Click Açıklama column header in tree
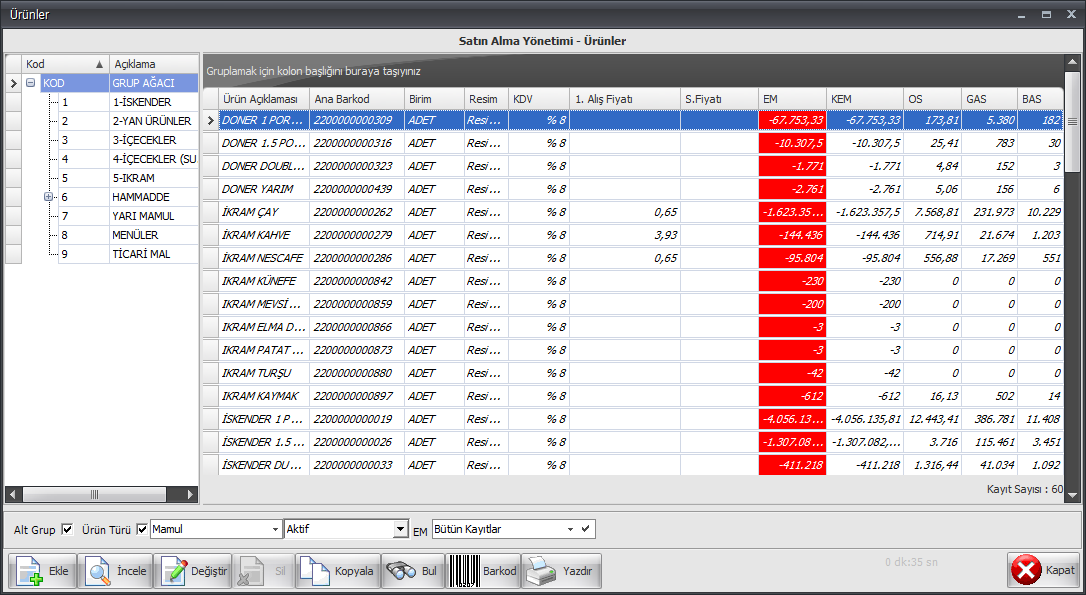 (x=154, y=64)
